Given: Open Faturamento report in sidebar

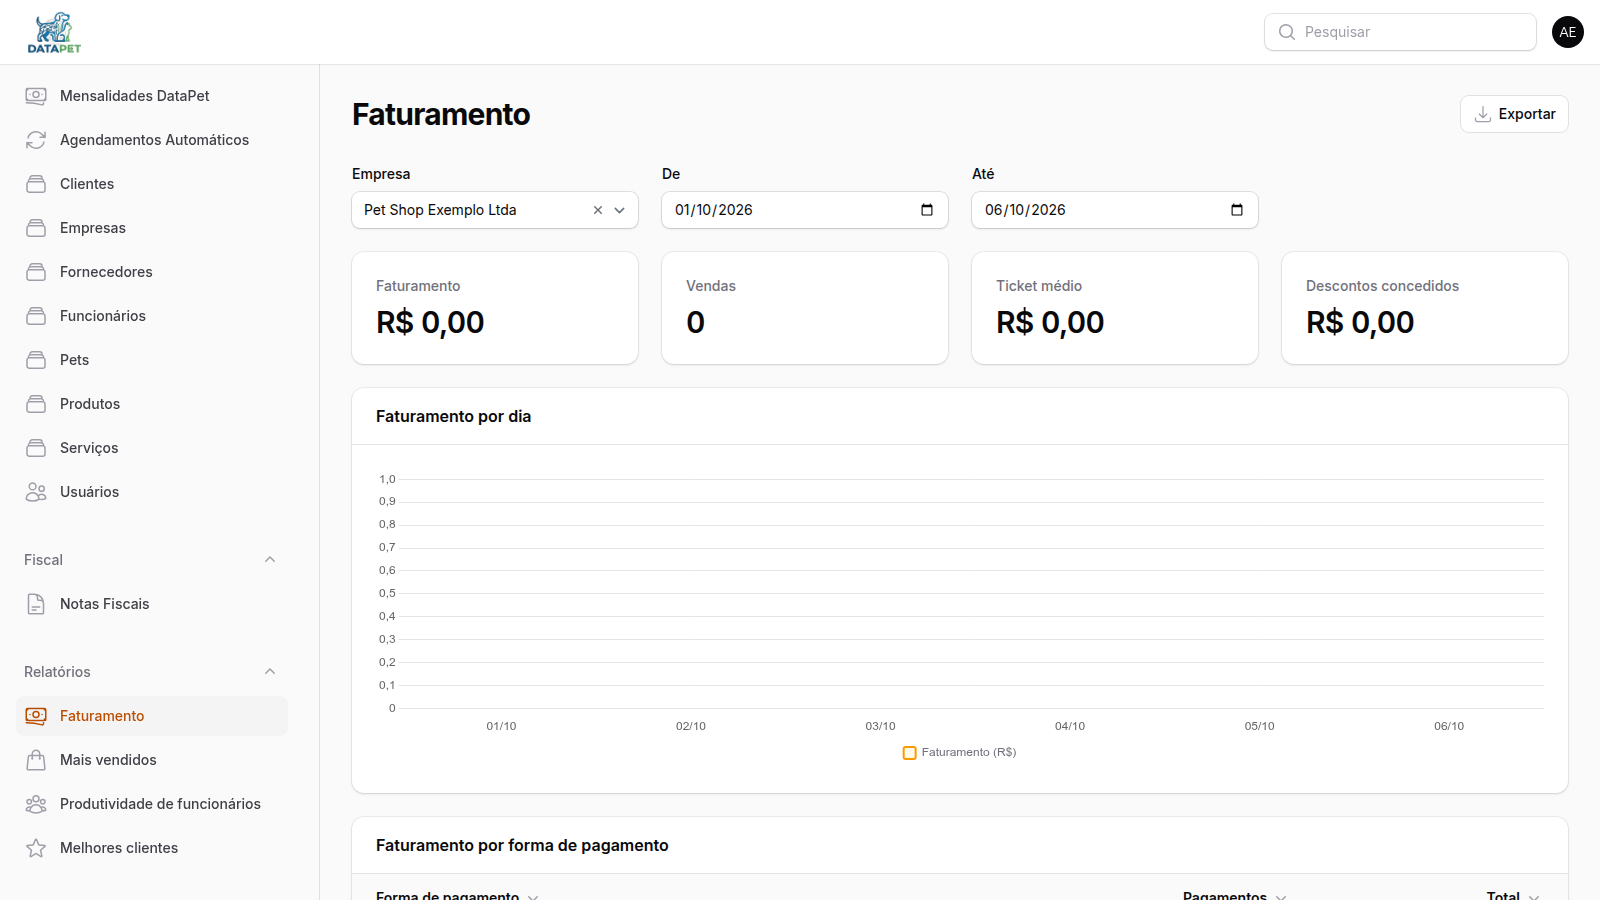Looking at the screenshot, I should tap(152, 716).
